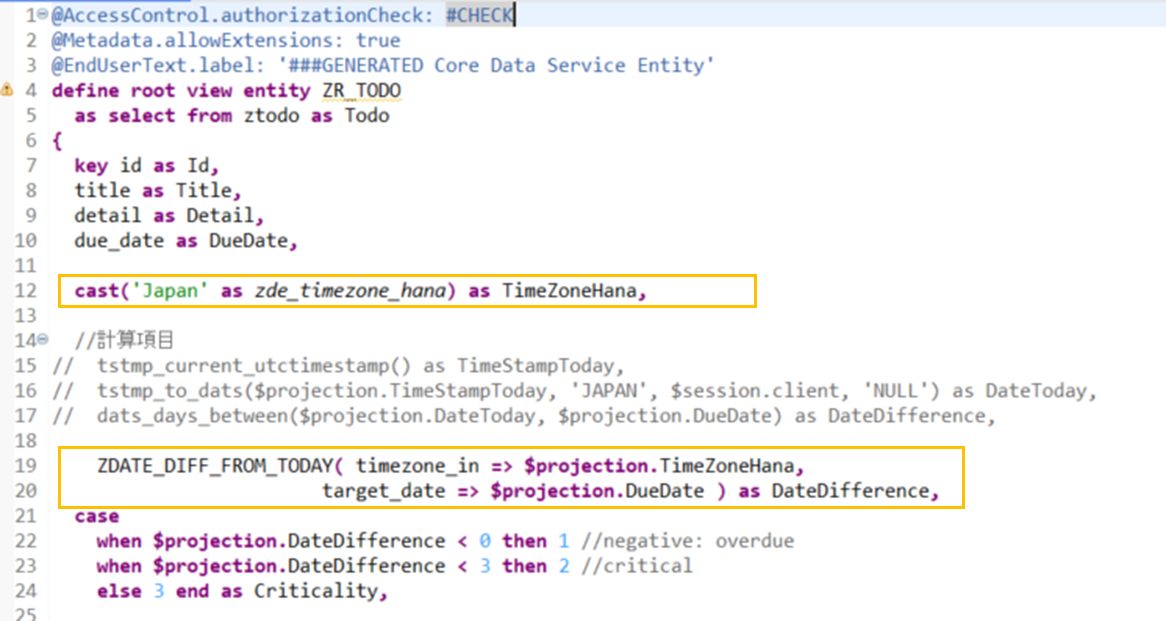
Task: Click the #CHECK annotation value
Action: [x=480, y=16]
